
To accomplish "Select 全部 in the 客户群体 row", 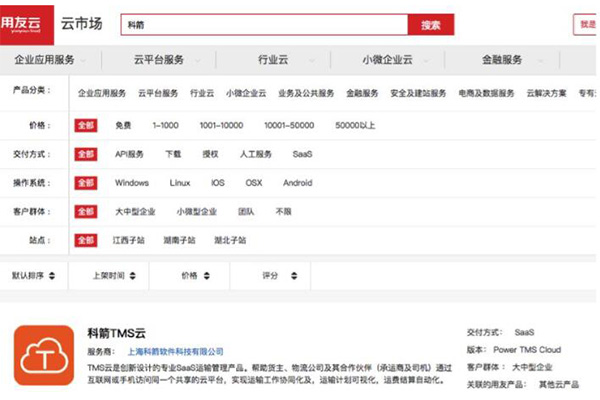I will click(86, 211).
